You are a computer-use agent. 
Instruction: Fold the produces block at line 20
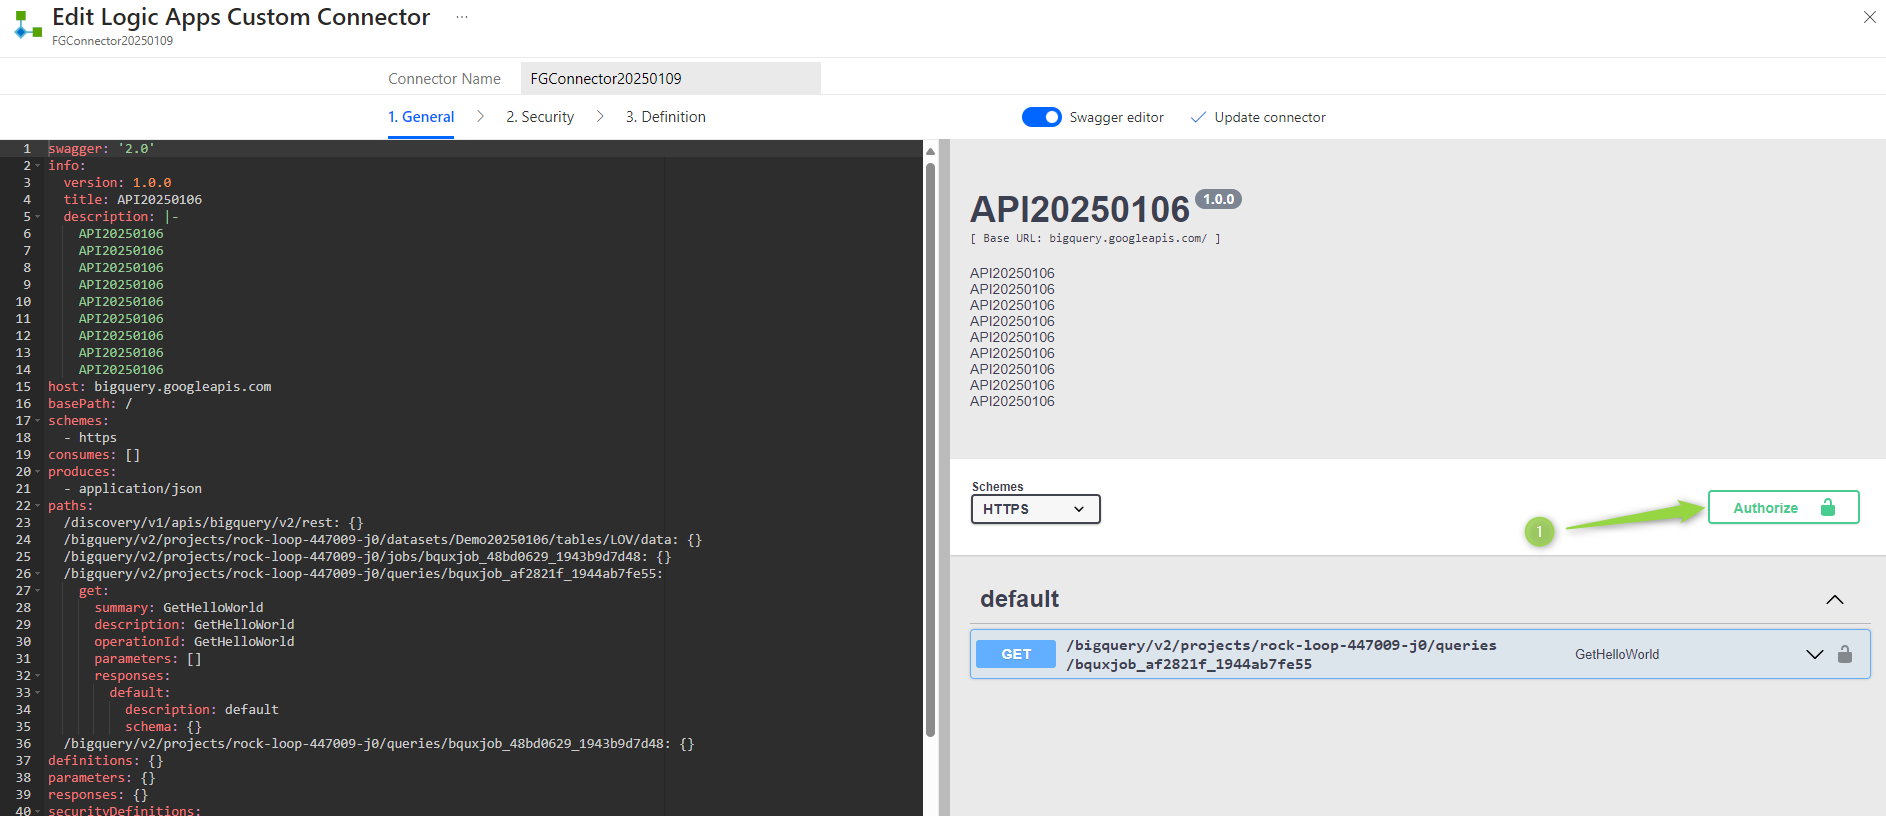click(38, 472)
